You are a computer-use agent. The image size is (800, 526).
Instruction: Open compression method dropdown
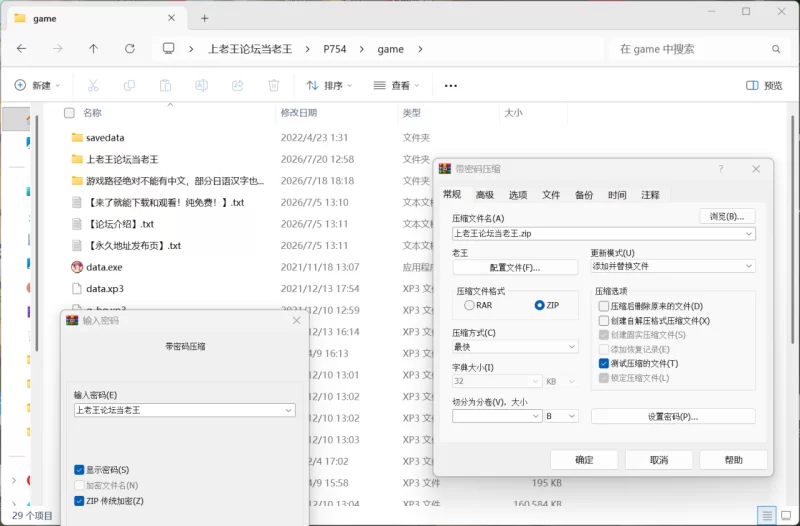[572, 347]
